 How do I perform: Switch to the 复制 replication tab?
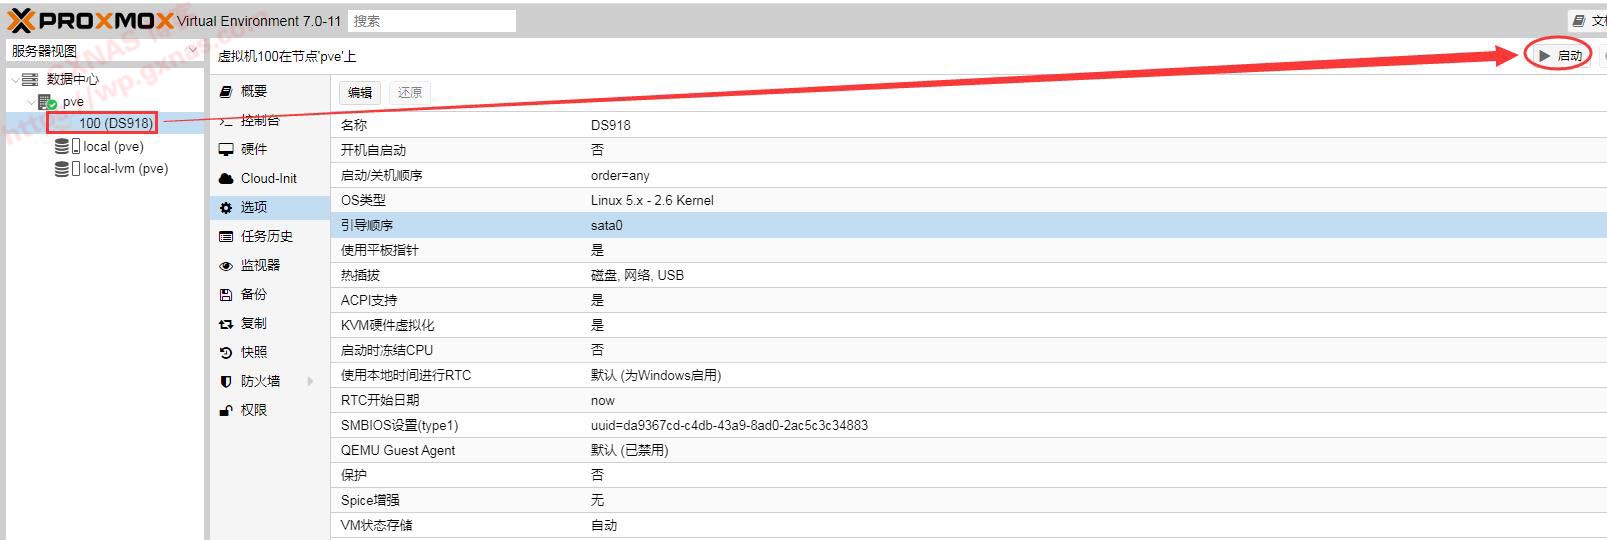[x=253, y=323]
